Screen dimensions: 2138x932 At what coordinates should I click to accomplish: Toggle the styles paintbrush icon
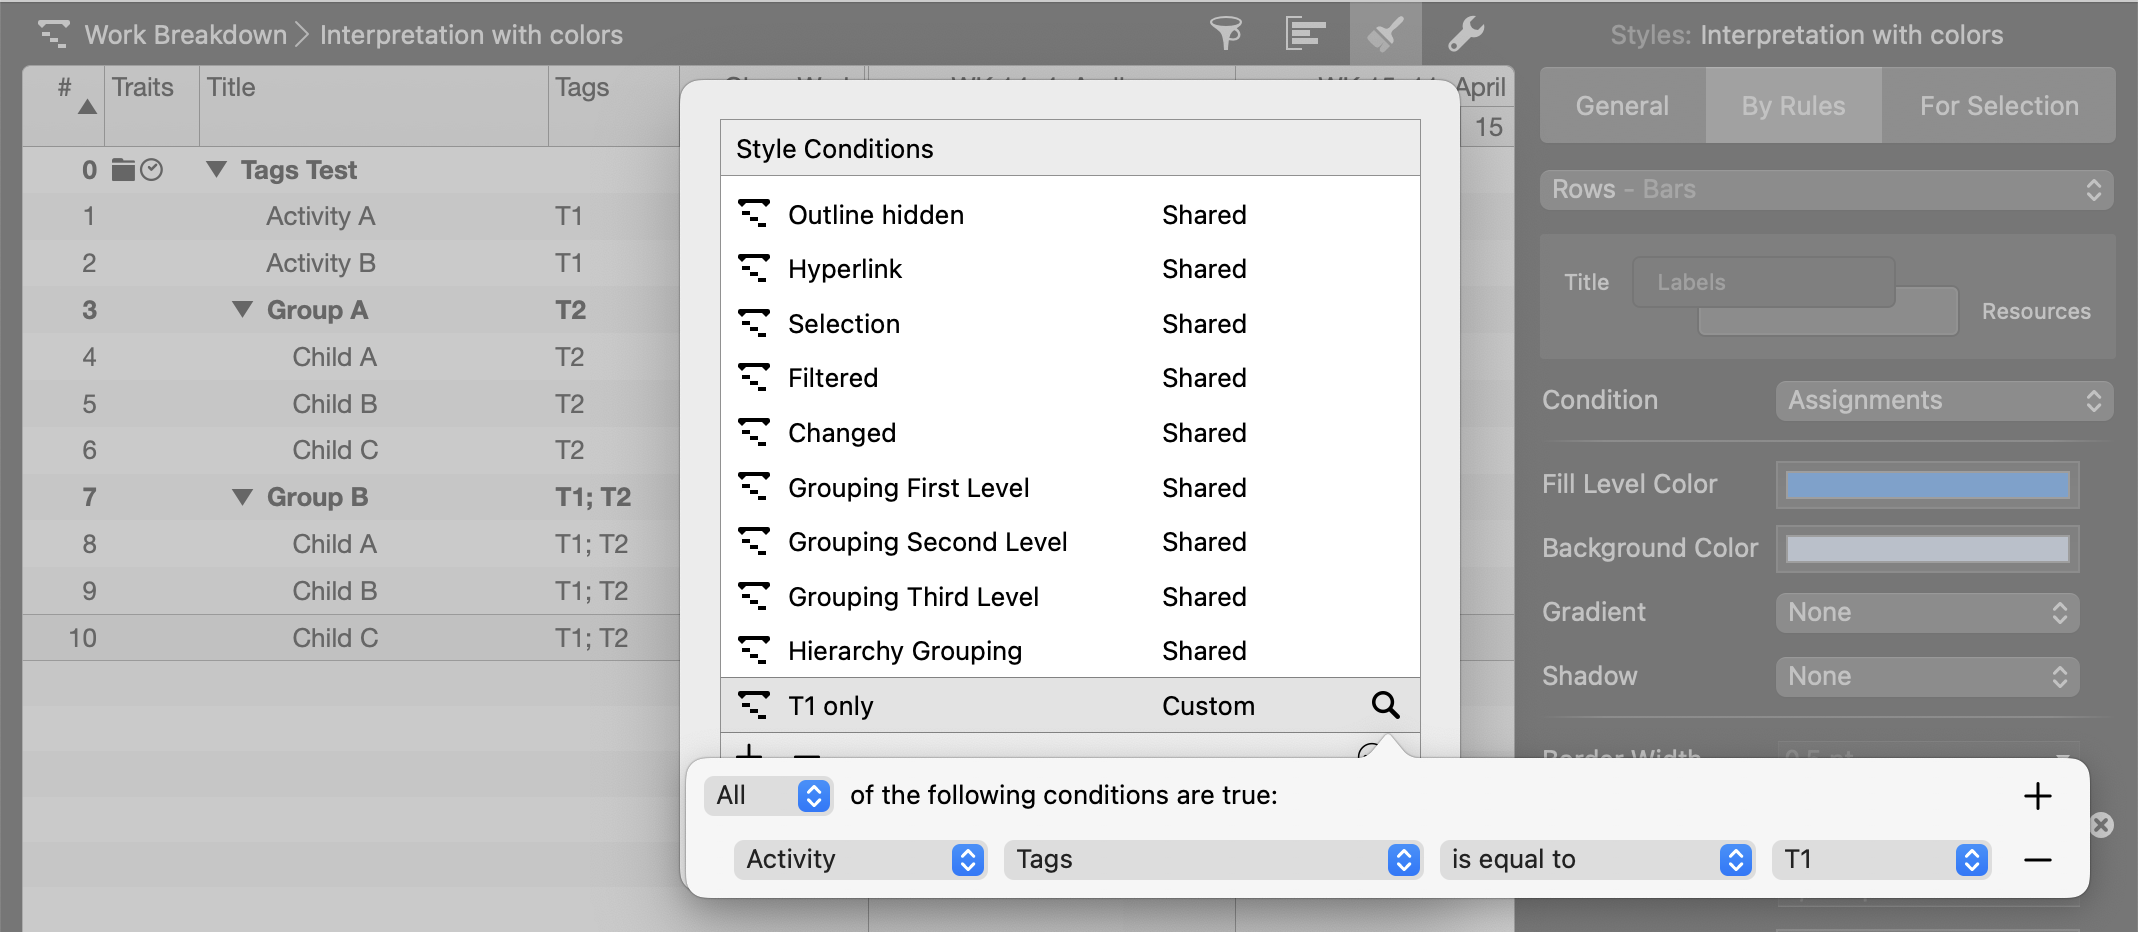(1385, 34)
